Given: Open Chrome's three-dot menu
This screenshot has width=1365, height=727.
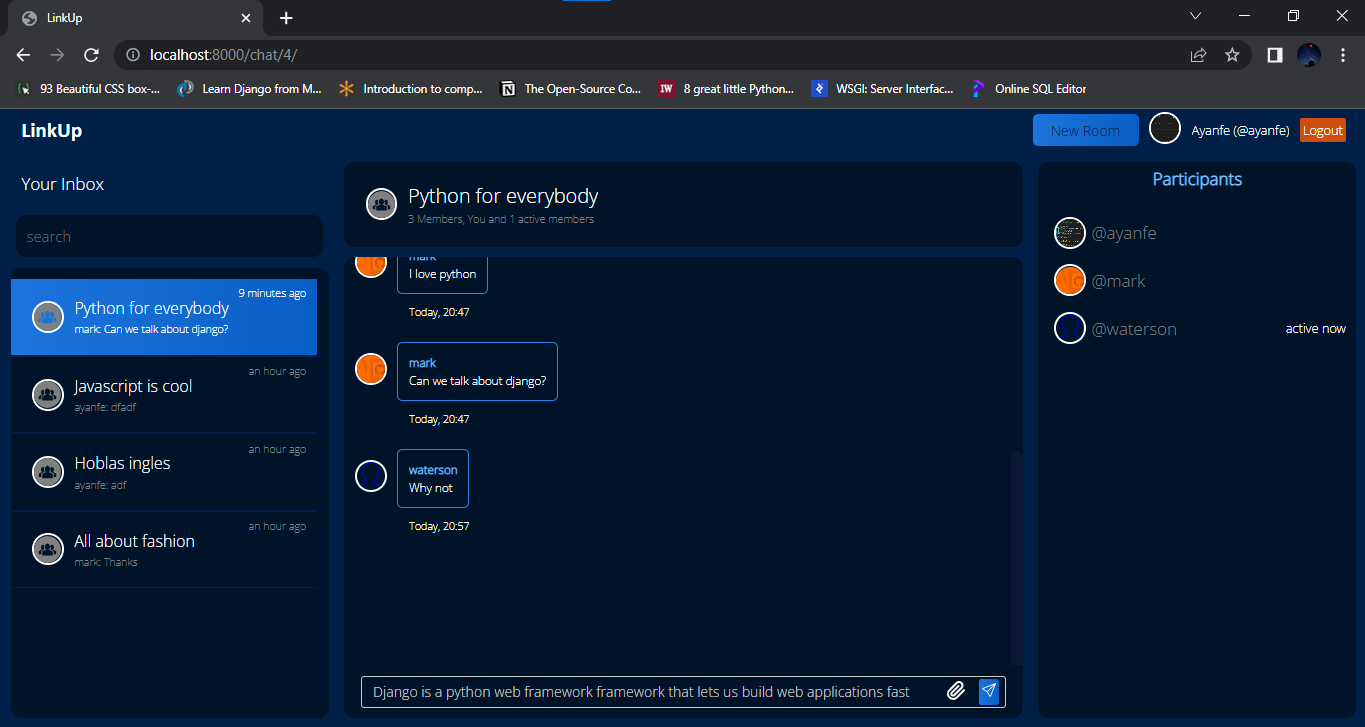Looking at the screenshot, I should coord(1343,55).
